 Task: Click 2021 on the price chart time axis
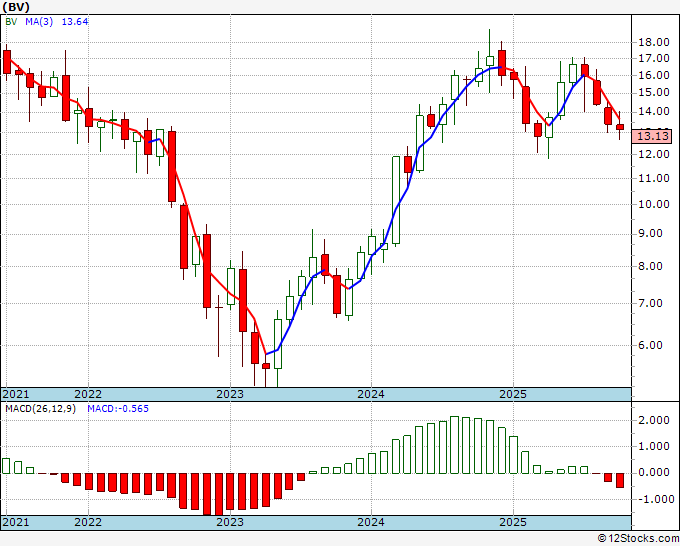16,394
